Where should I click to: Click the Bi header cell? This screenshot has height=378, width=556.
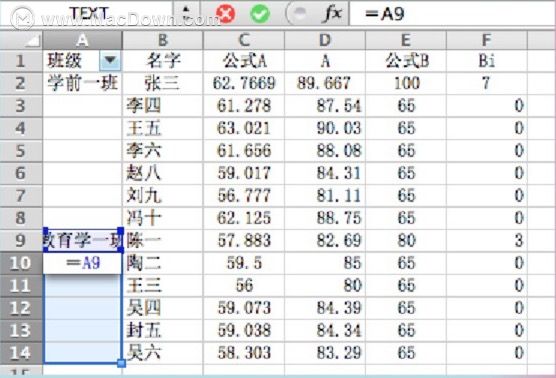click(486, 61)
